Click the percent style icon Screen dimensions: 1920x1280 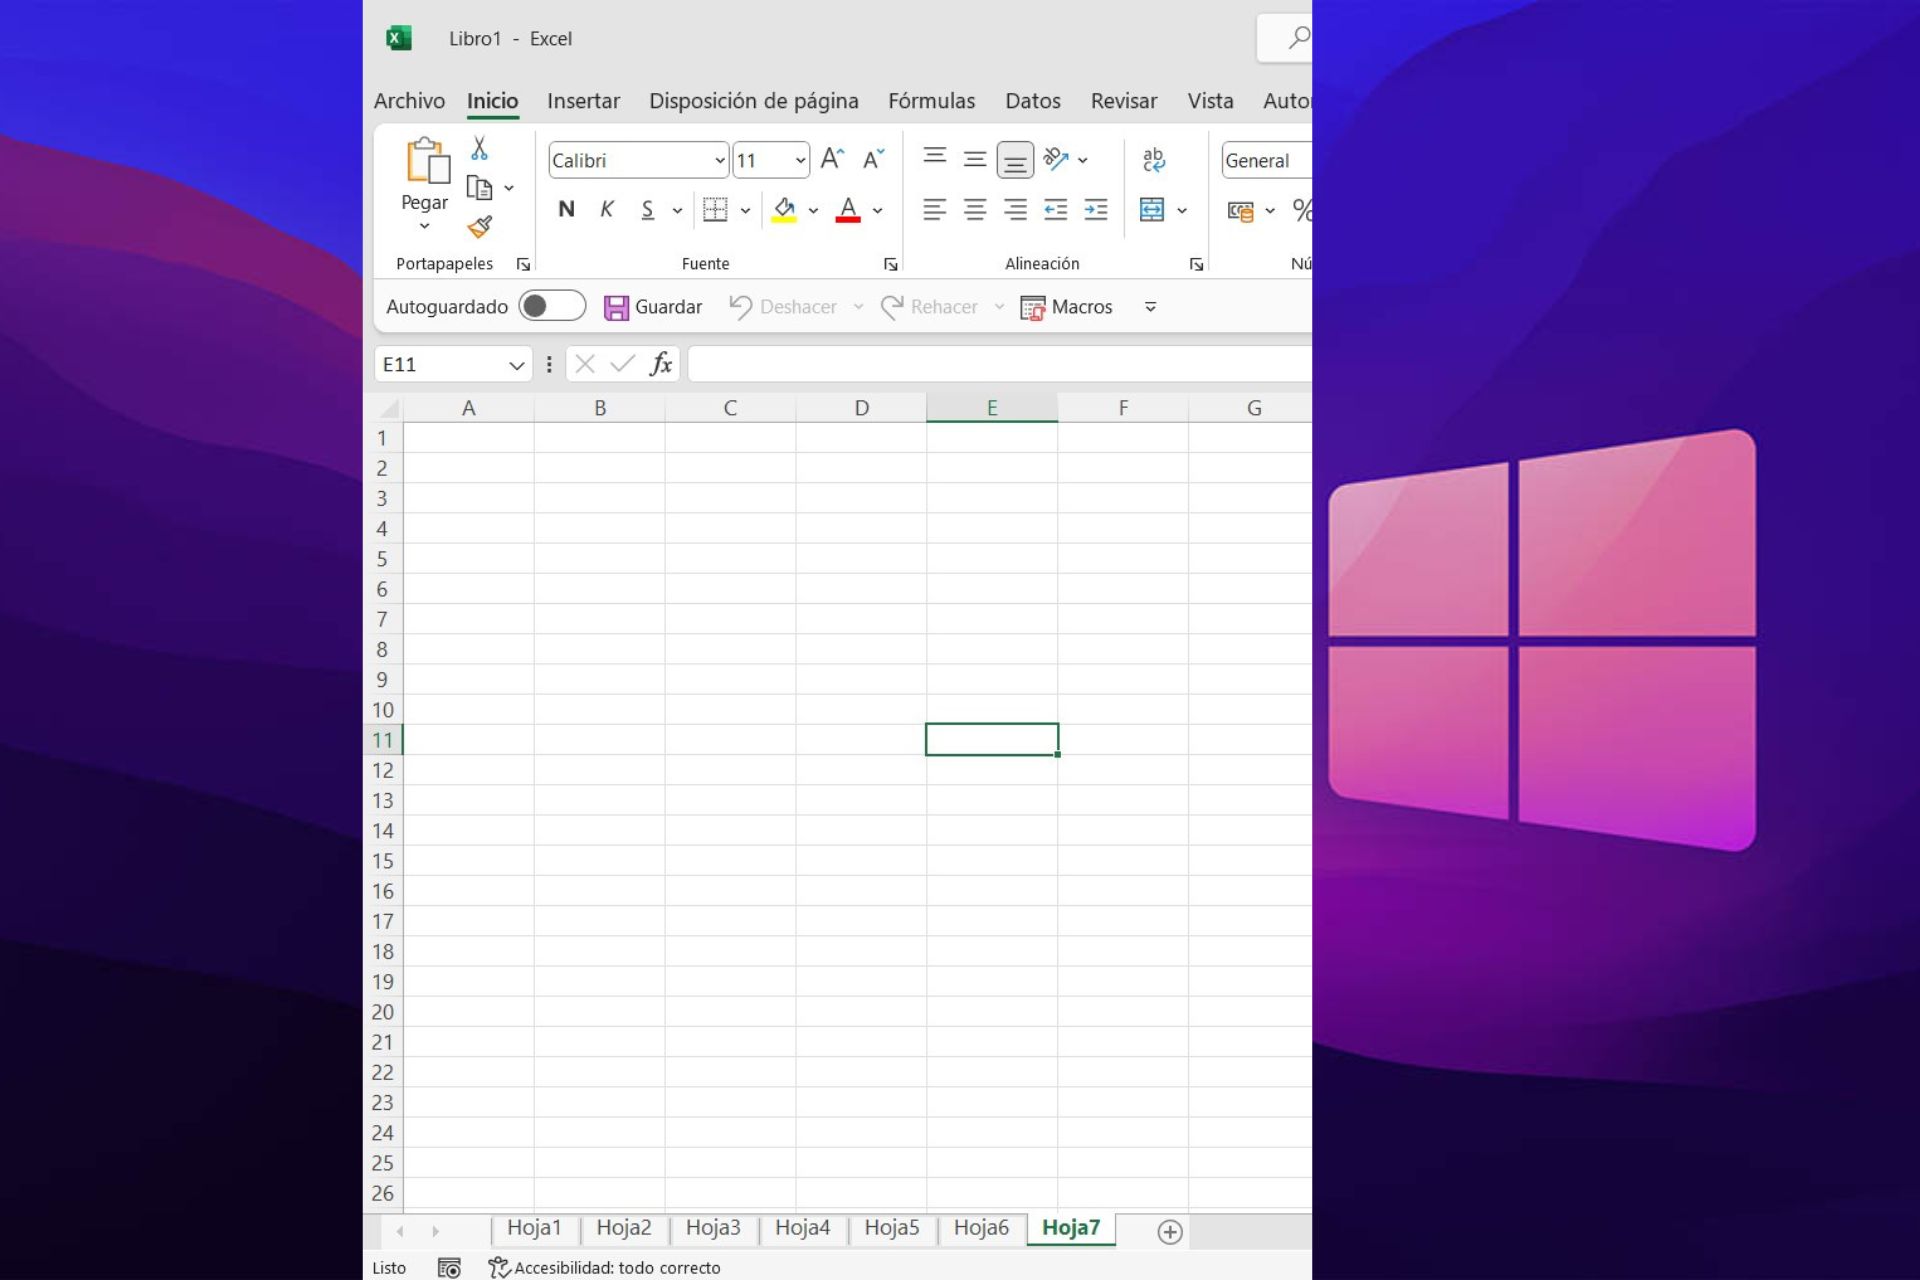pyautogui.click(x=1301, y=210)
